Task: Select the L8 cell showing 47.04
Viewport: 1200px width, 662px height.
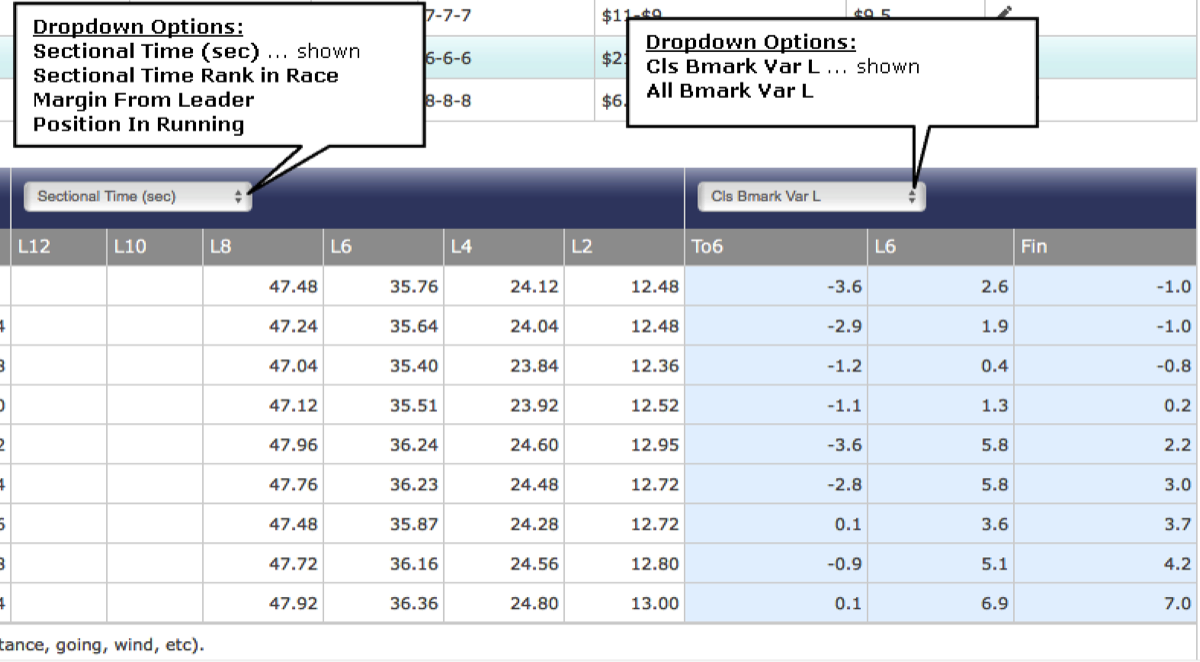Action: (x=263, y=366)
